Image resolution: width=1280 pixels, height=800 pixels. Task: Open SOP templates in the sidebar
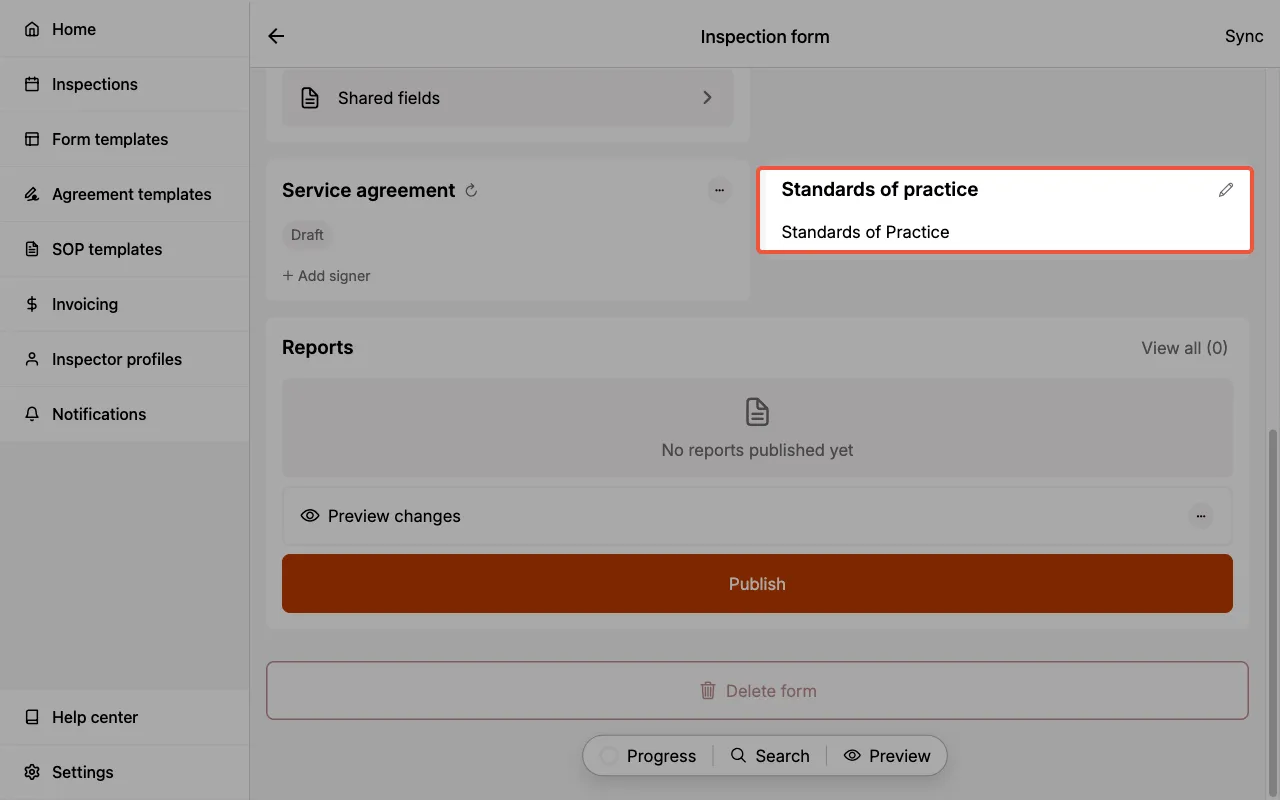point(107,249)
